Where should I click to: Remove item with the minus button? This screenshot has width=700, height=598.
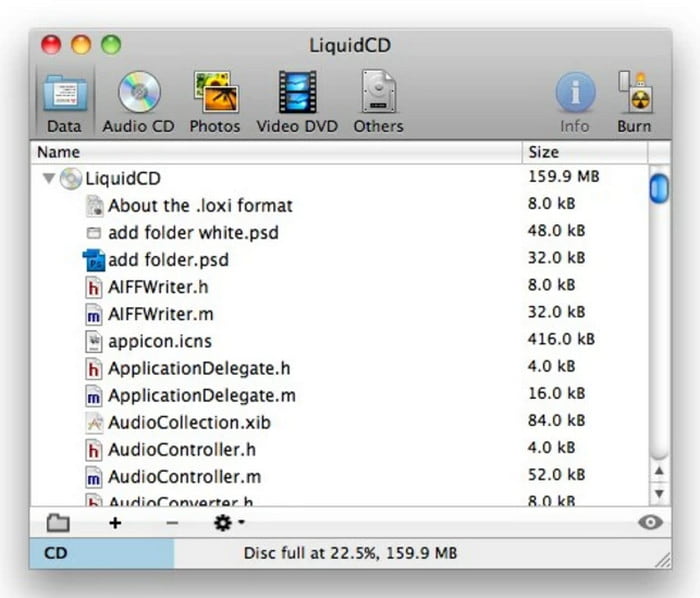[x=172, y=523]
